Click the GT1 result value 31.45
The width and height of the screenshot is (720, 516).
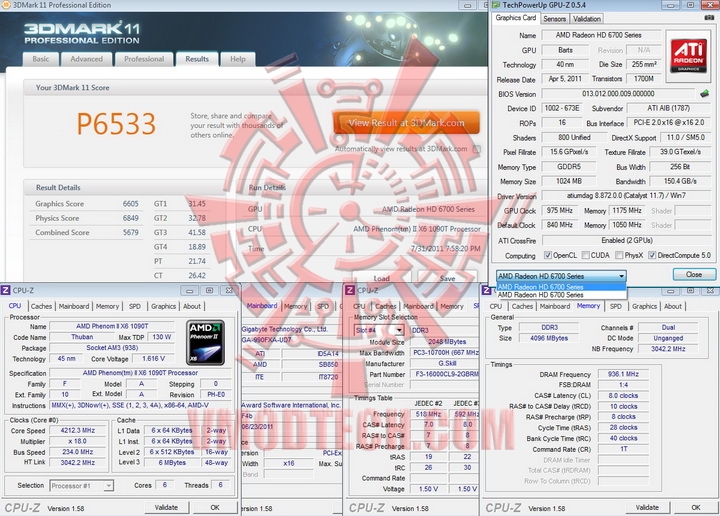point(197,203)
